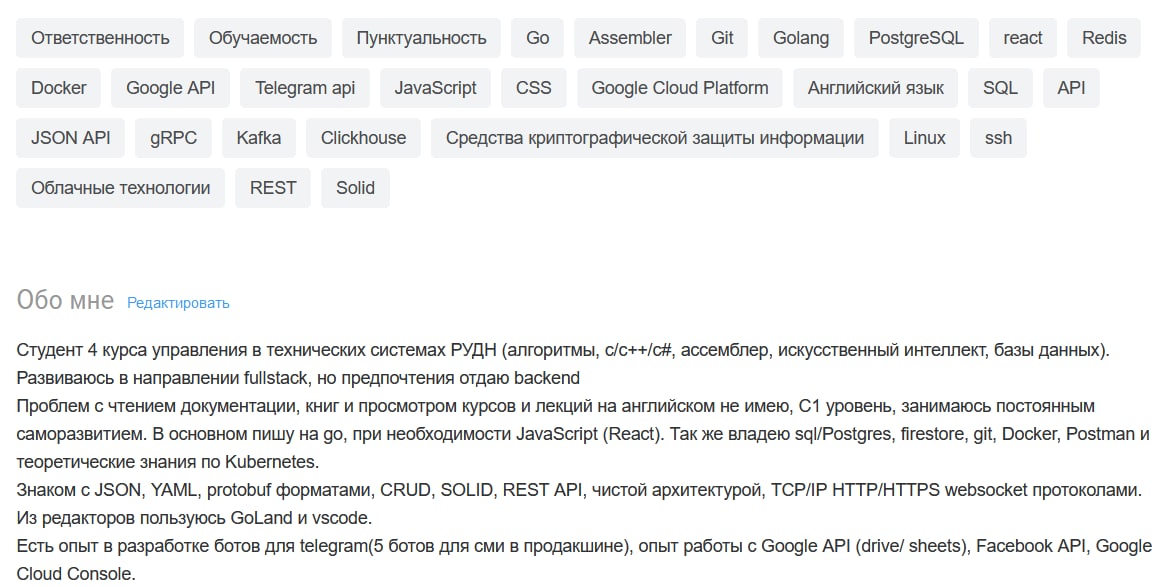Click the Golang skill tag
The width and height of the screenshot is (1167, 587).
click(801, 38)
